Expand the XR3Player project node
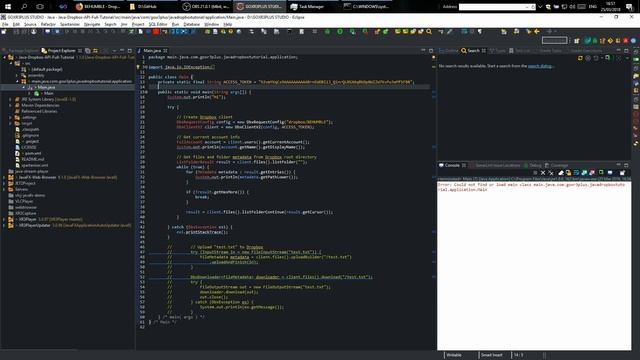 (4, 219)
